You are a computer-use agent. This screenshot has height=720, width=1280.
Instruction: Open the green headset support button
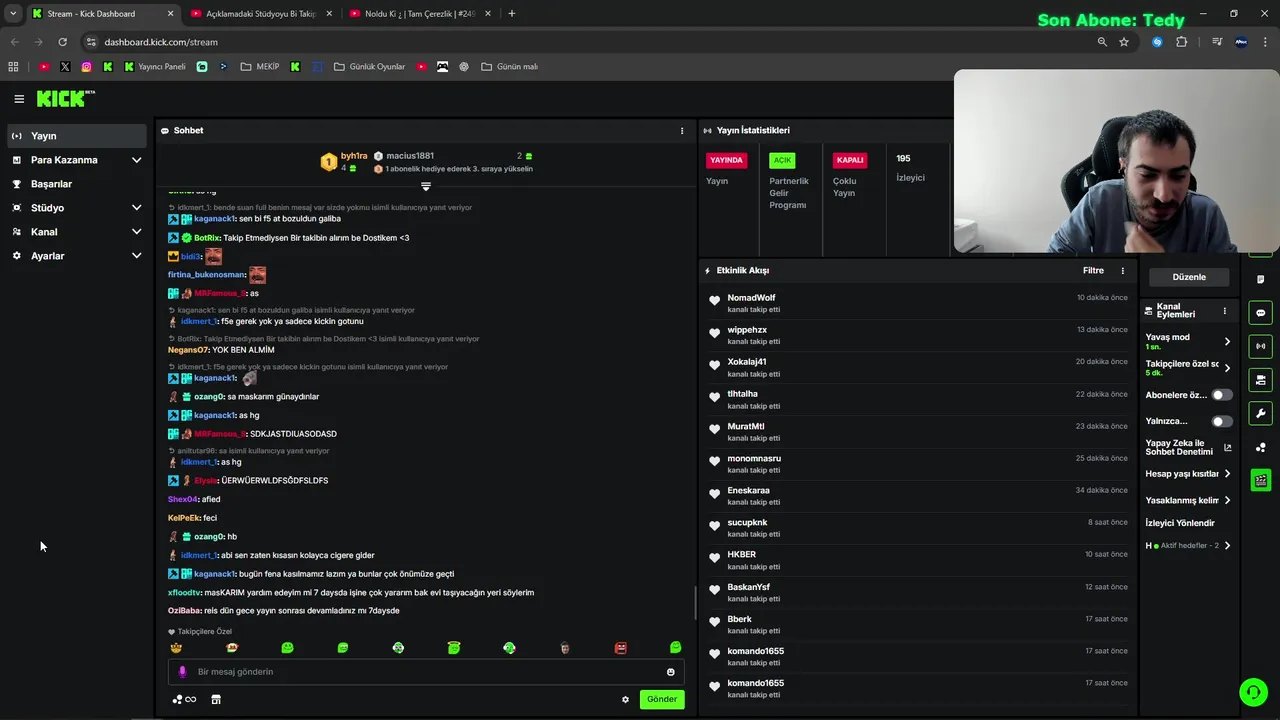(1253, 692)
